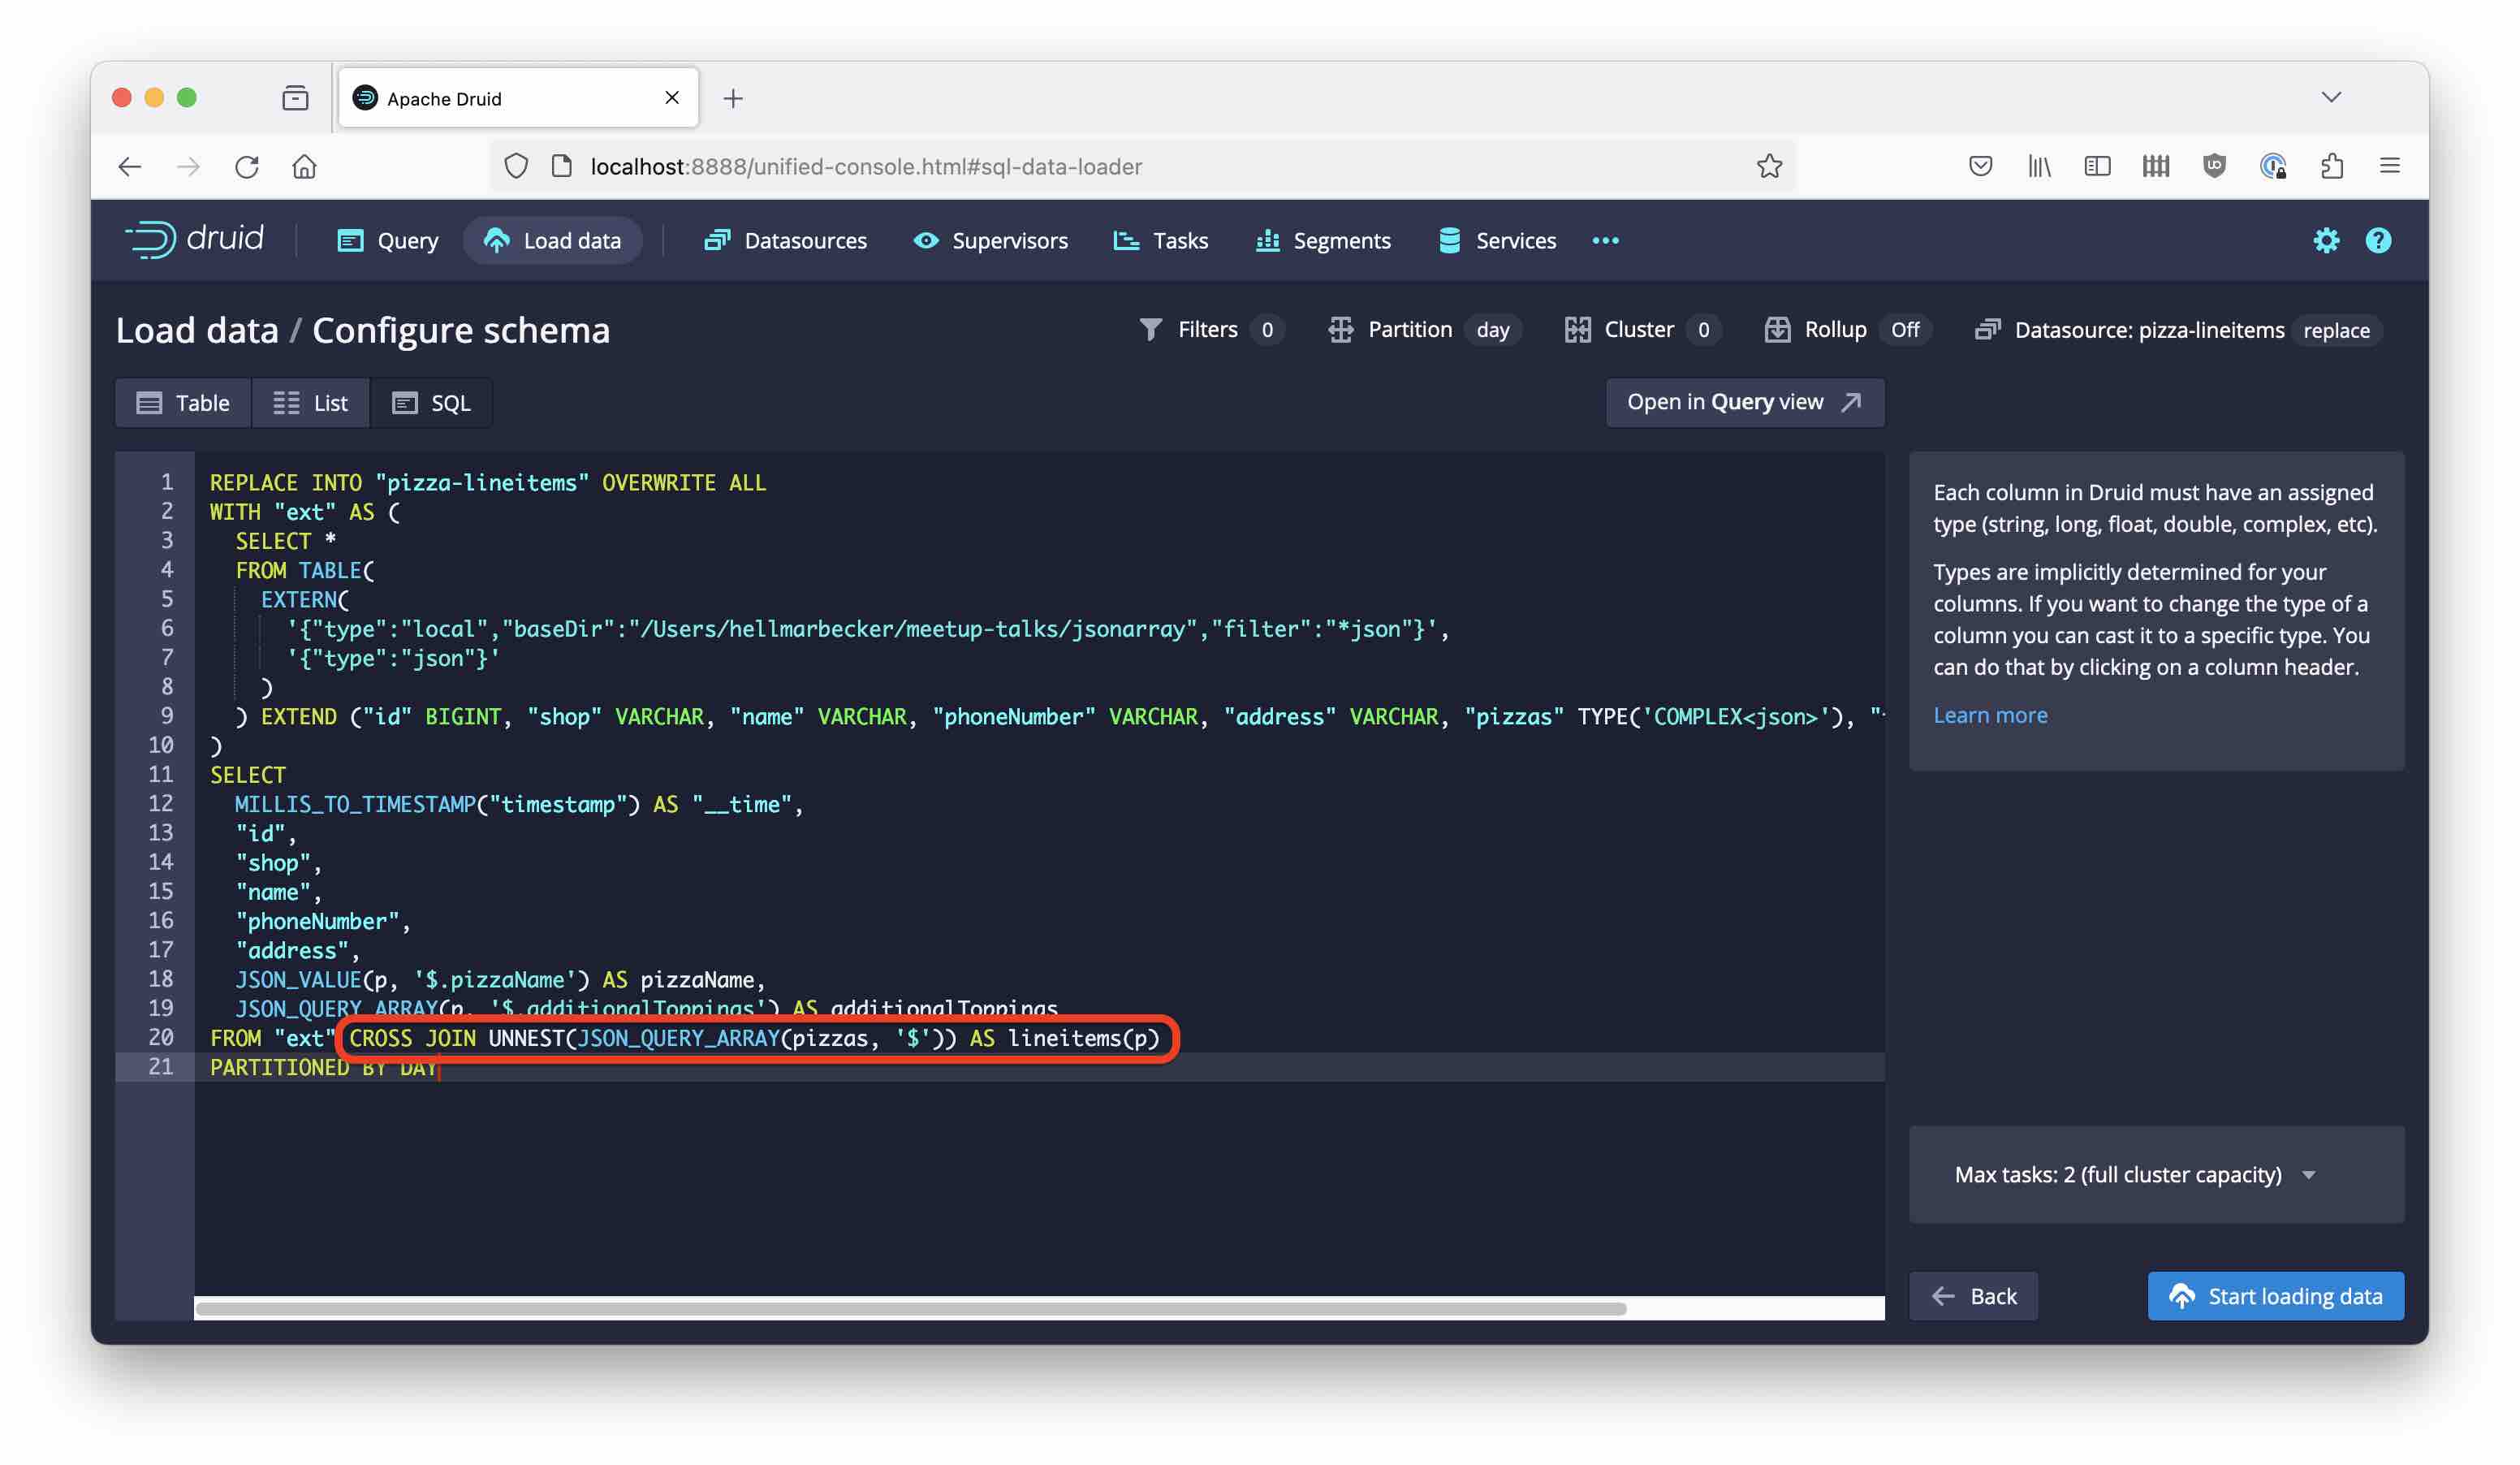Open the Services view
The width and height of the screenshot is (2520, 1465).
pyautogui.click(x=1515, y=240)
